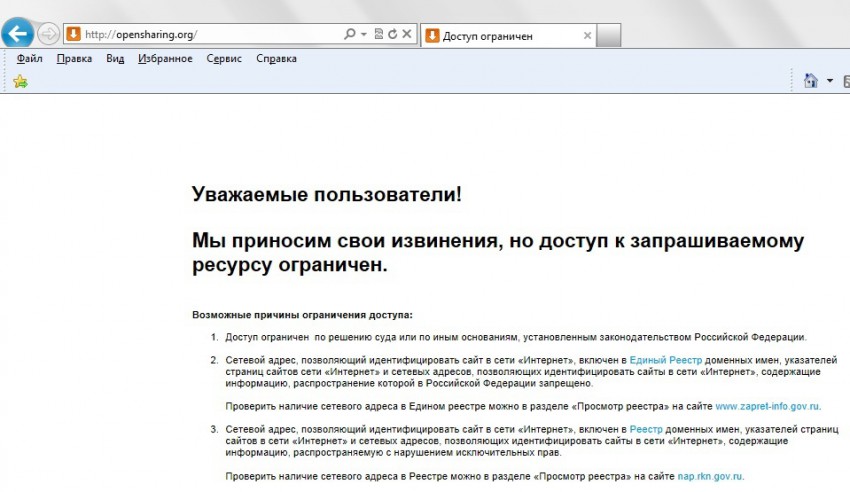Click the Home icon in command bar
Viewport: 850px width, 492px height.
pyautogui.click(x=811, y=81)
